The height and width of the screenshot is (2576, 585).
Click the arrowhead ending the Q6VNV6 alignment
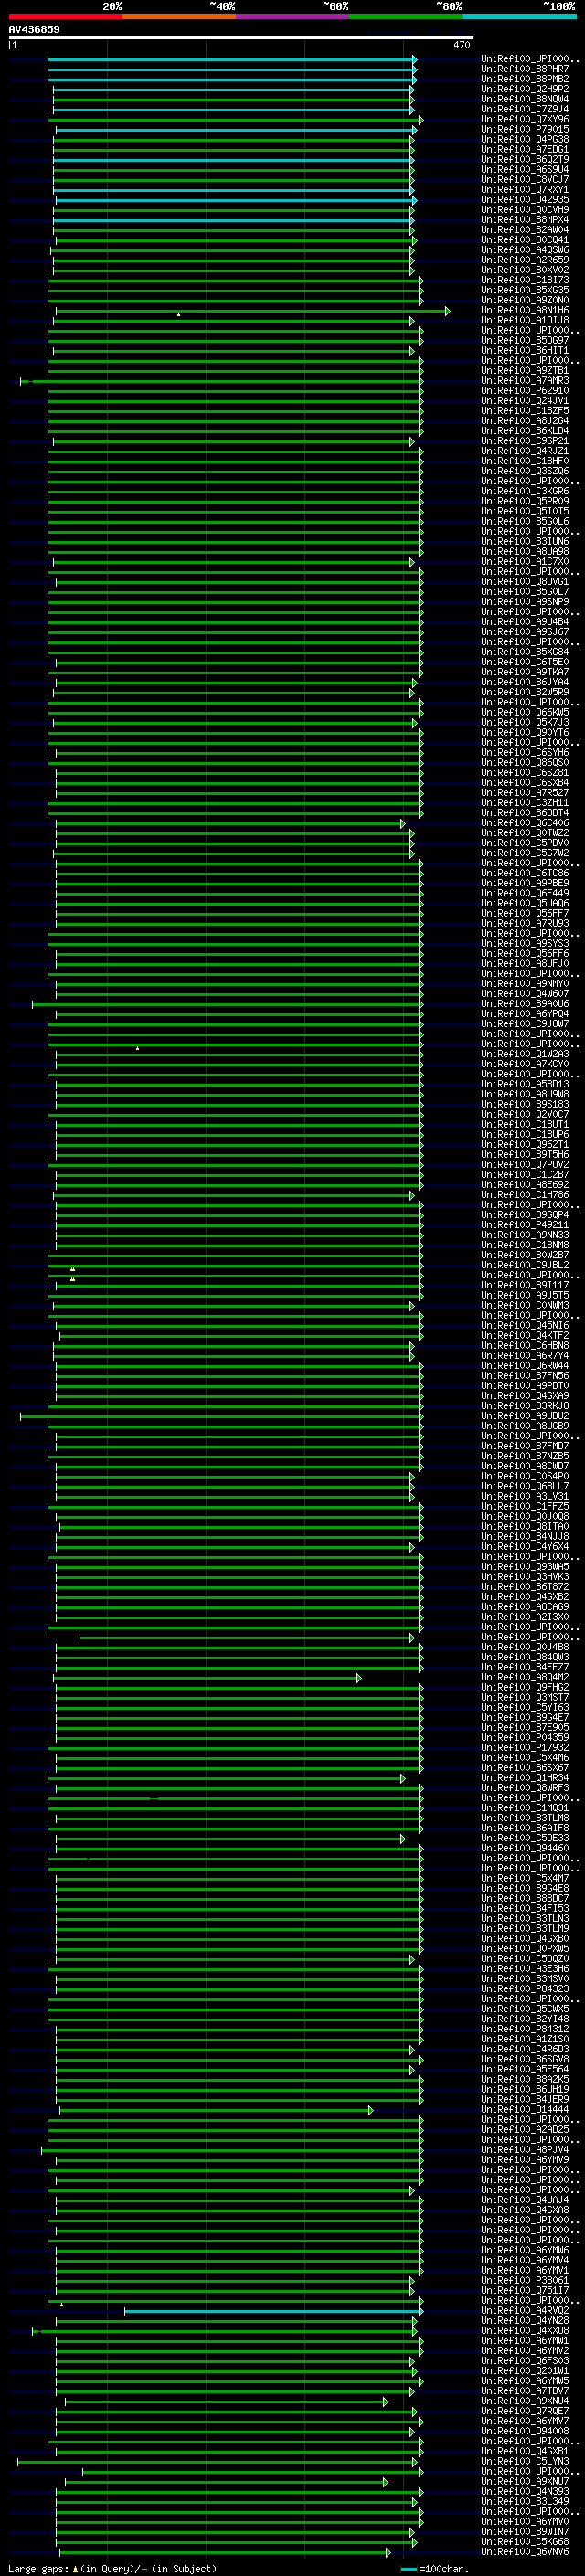coord(388,2551)
